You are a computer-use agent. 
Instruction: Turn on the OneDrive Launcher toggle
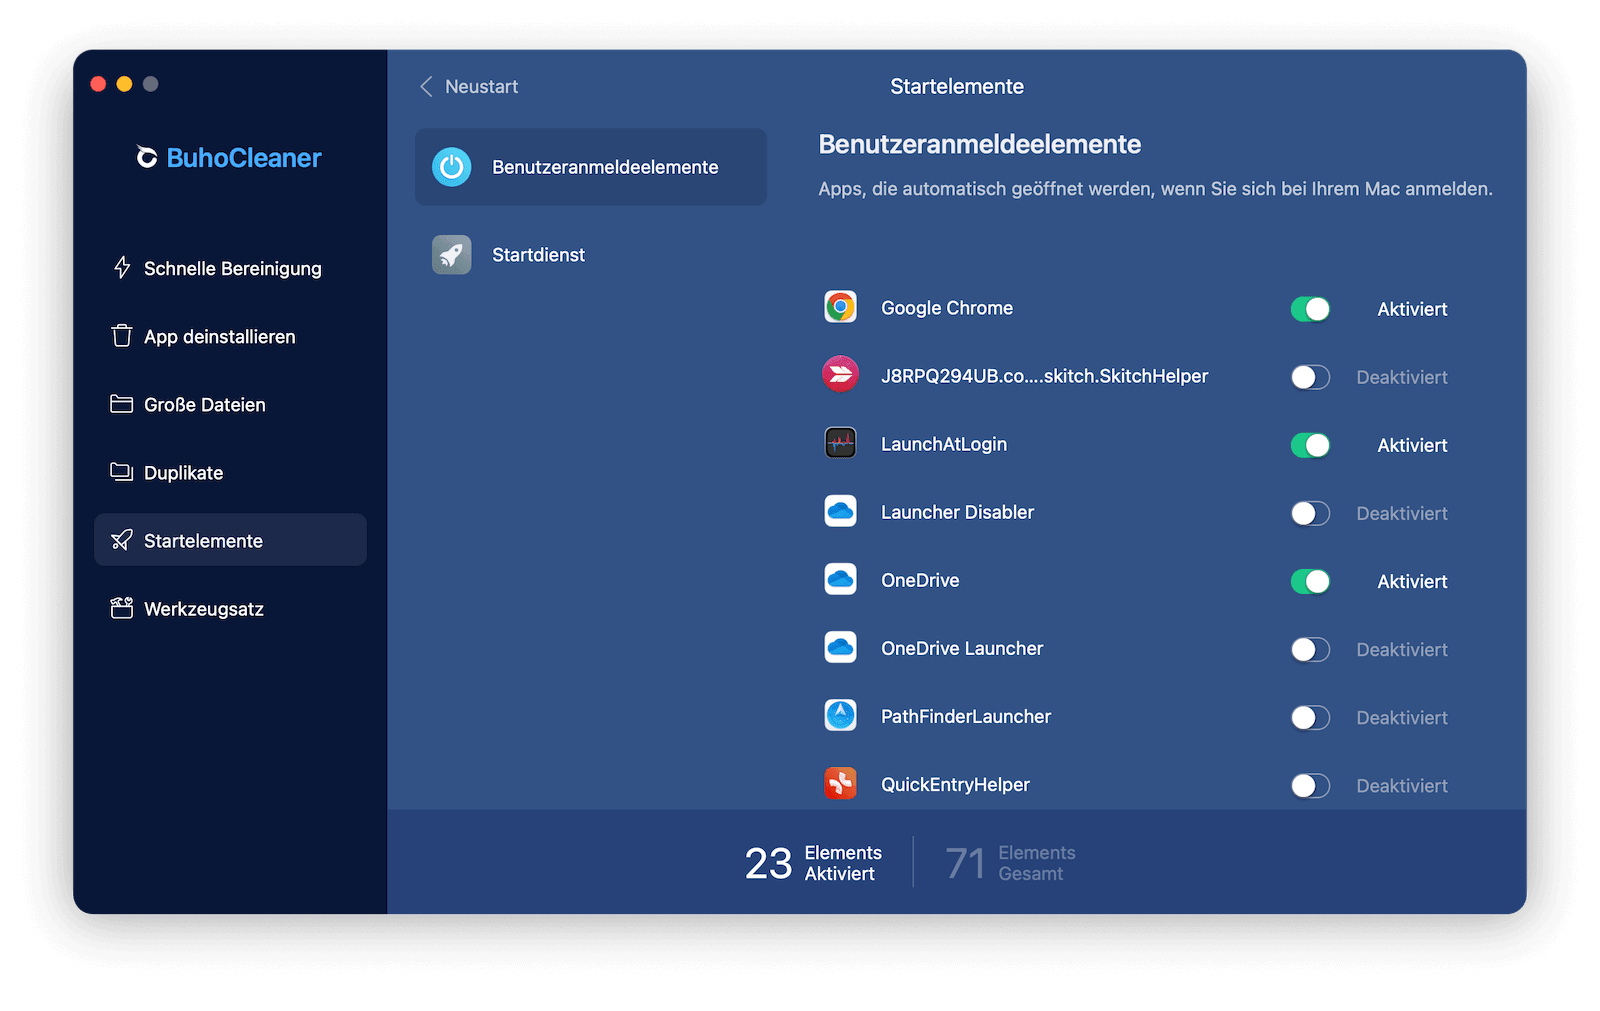point(1310,649)
